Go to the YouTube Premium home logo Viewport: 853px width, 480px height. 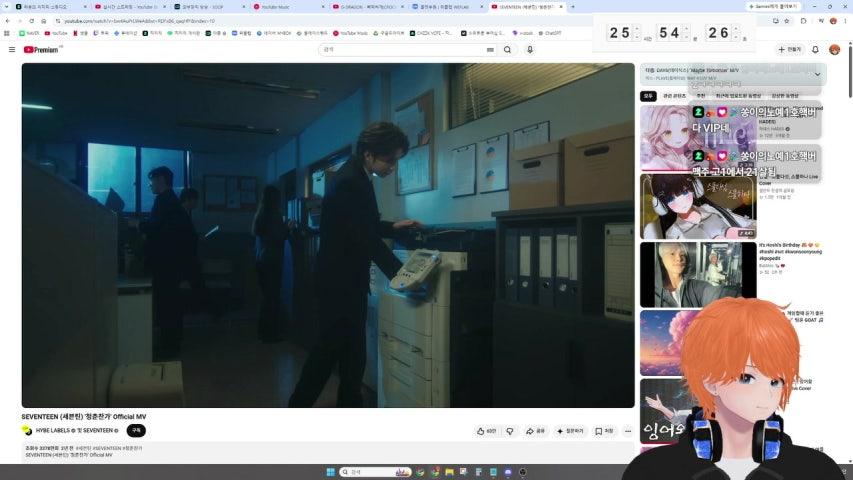click(42, 50)
